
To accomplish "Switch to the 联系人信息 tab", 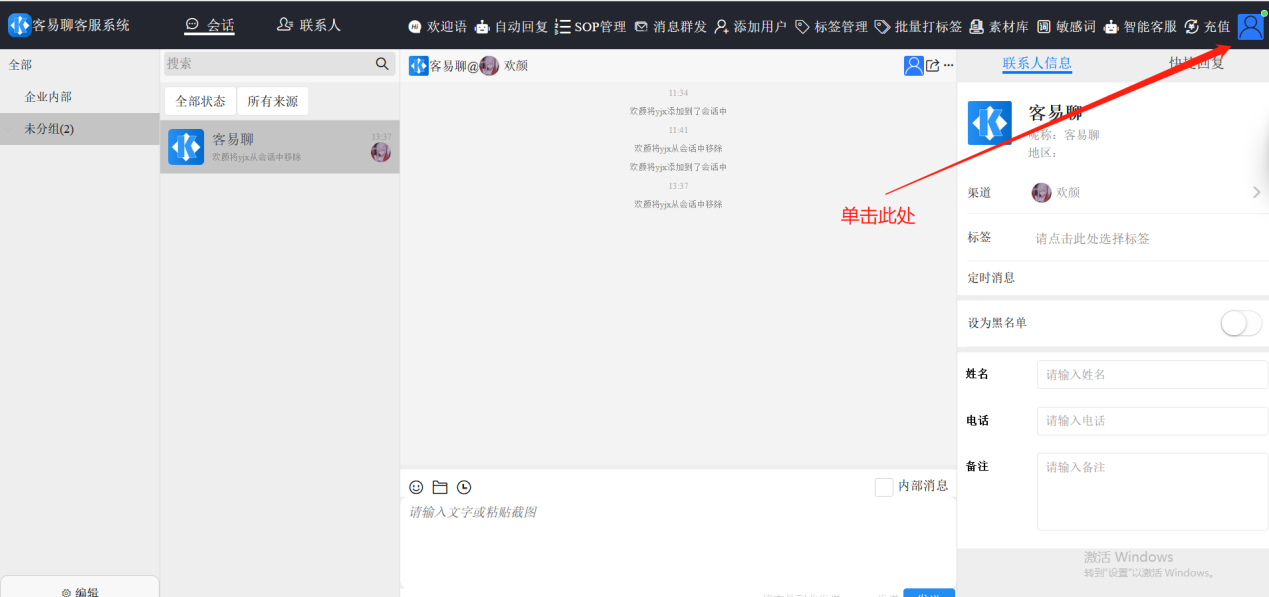I will click(1037, 63).
